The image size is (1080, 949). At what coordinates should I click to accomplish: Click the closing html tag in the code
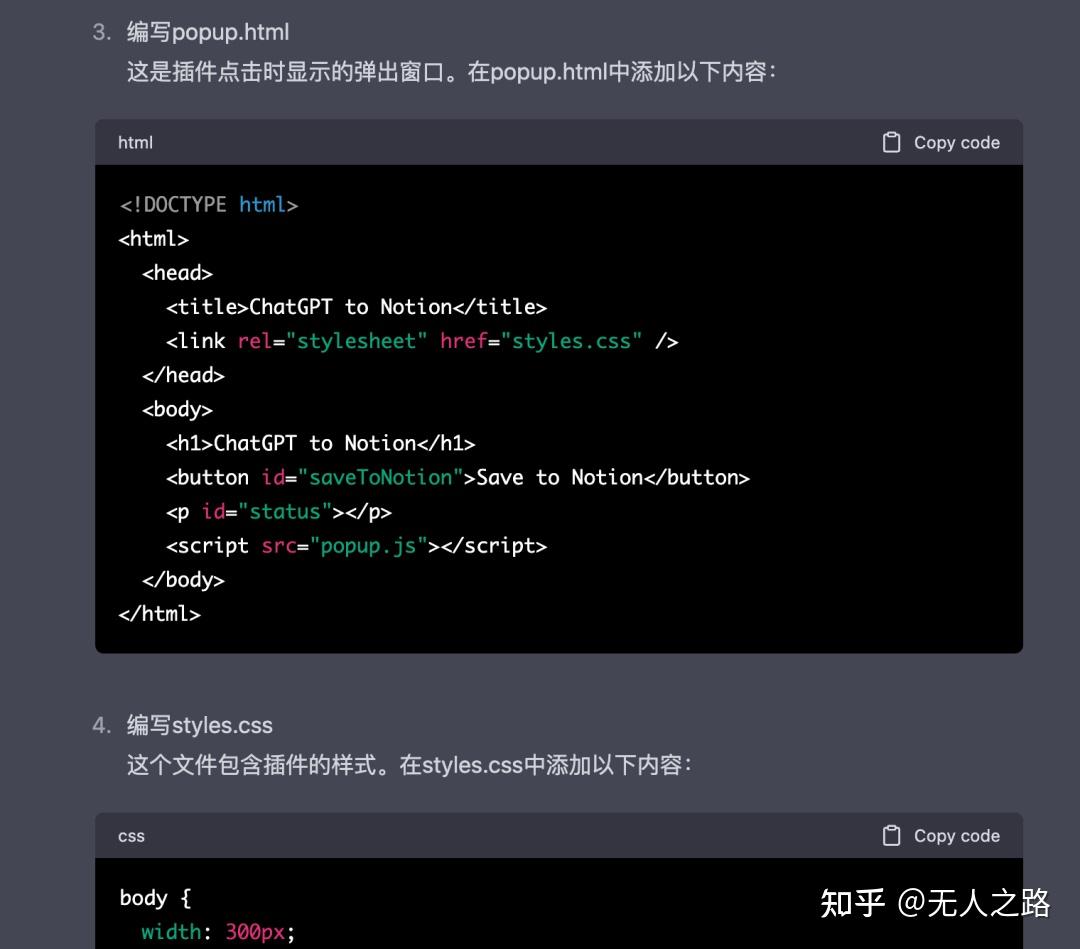(159, 613)
